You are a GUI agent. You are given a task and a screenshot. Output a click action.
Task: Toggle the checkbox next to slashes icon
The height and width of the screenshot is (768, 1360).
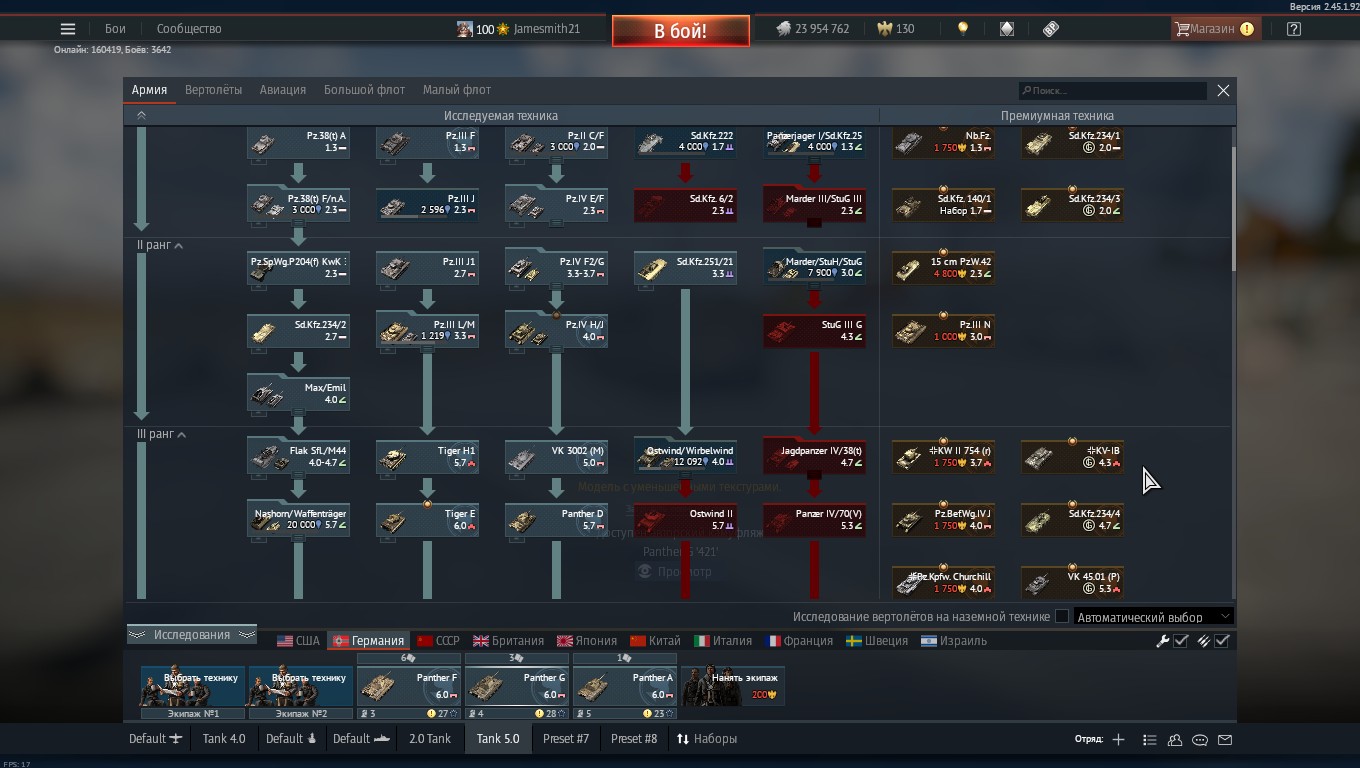pos(1222,641)
